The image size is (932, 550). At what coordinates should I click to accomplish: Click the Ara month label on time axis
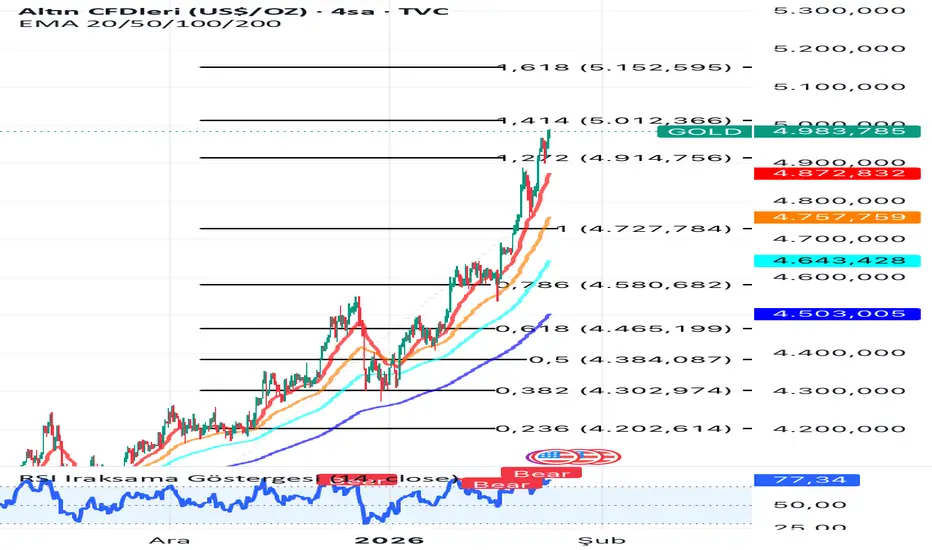(169, 540)
